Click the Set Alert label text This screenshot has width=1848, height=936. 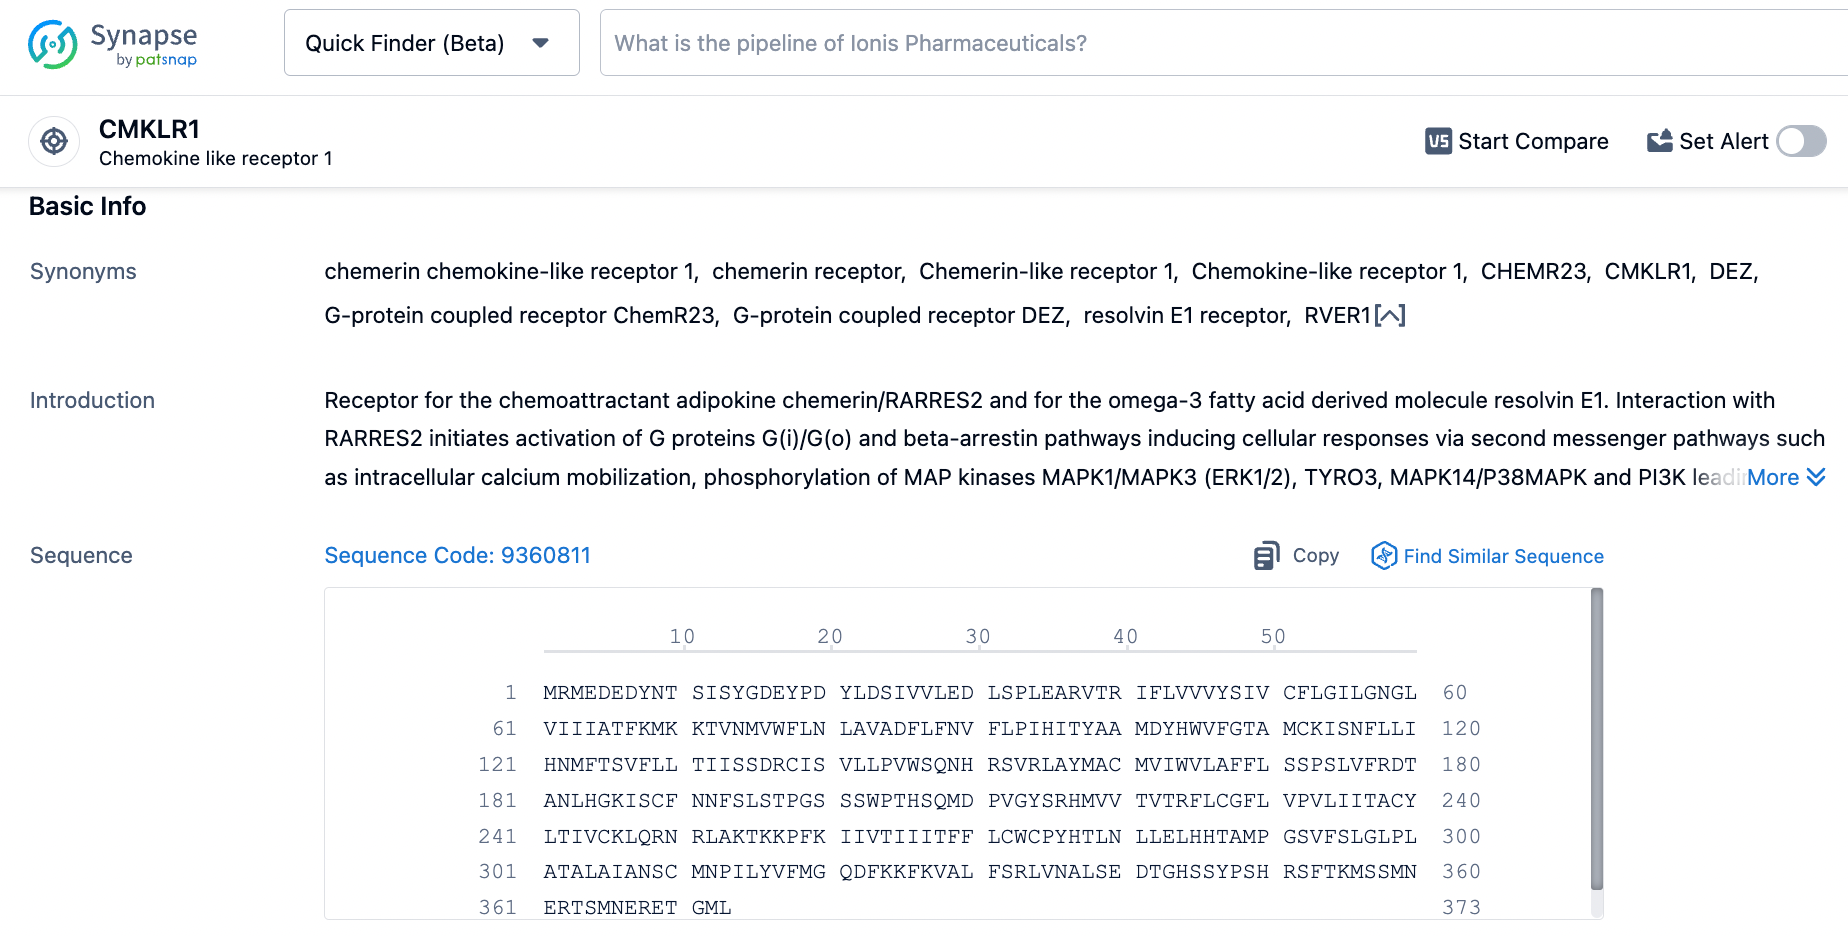pos(1723,141)
